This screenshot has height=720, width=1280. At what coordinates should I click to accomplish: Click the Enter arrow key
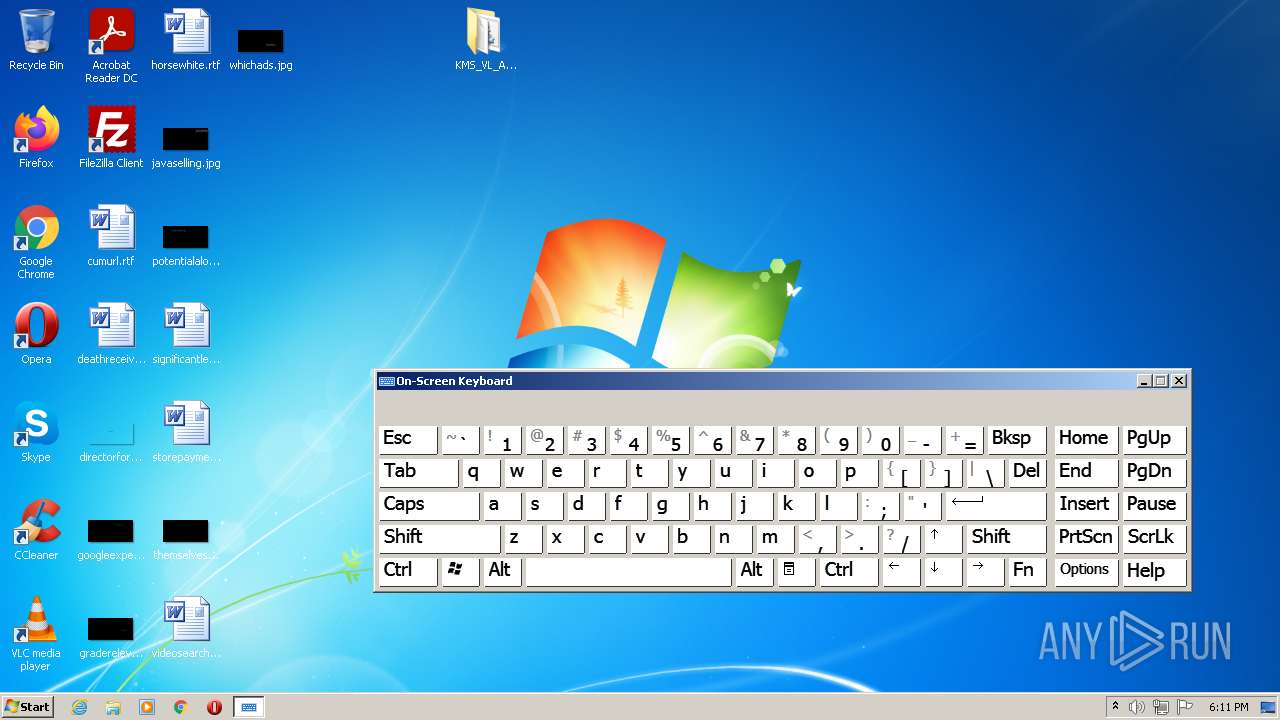pyautogui.click(x=996, y=505)
